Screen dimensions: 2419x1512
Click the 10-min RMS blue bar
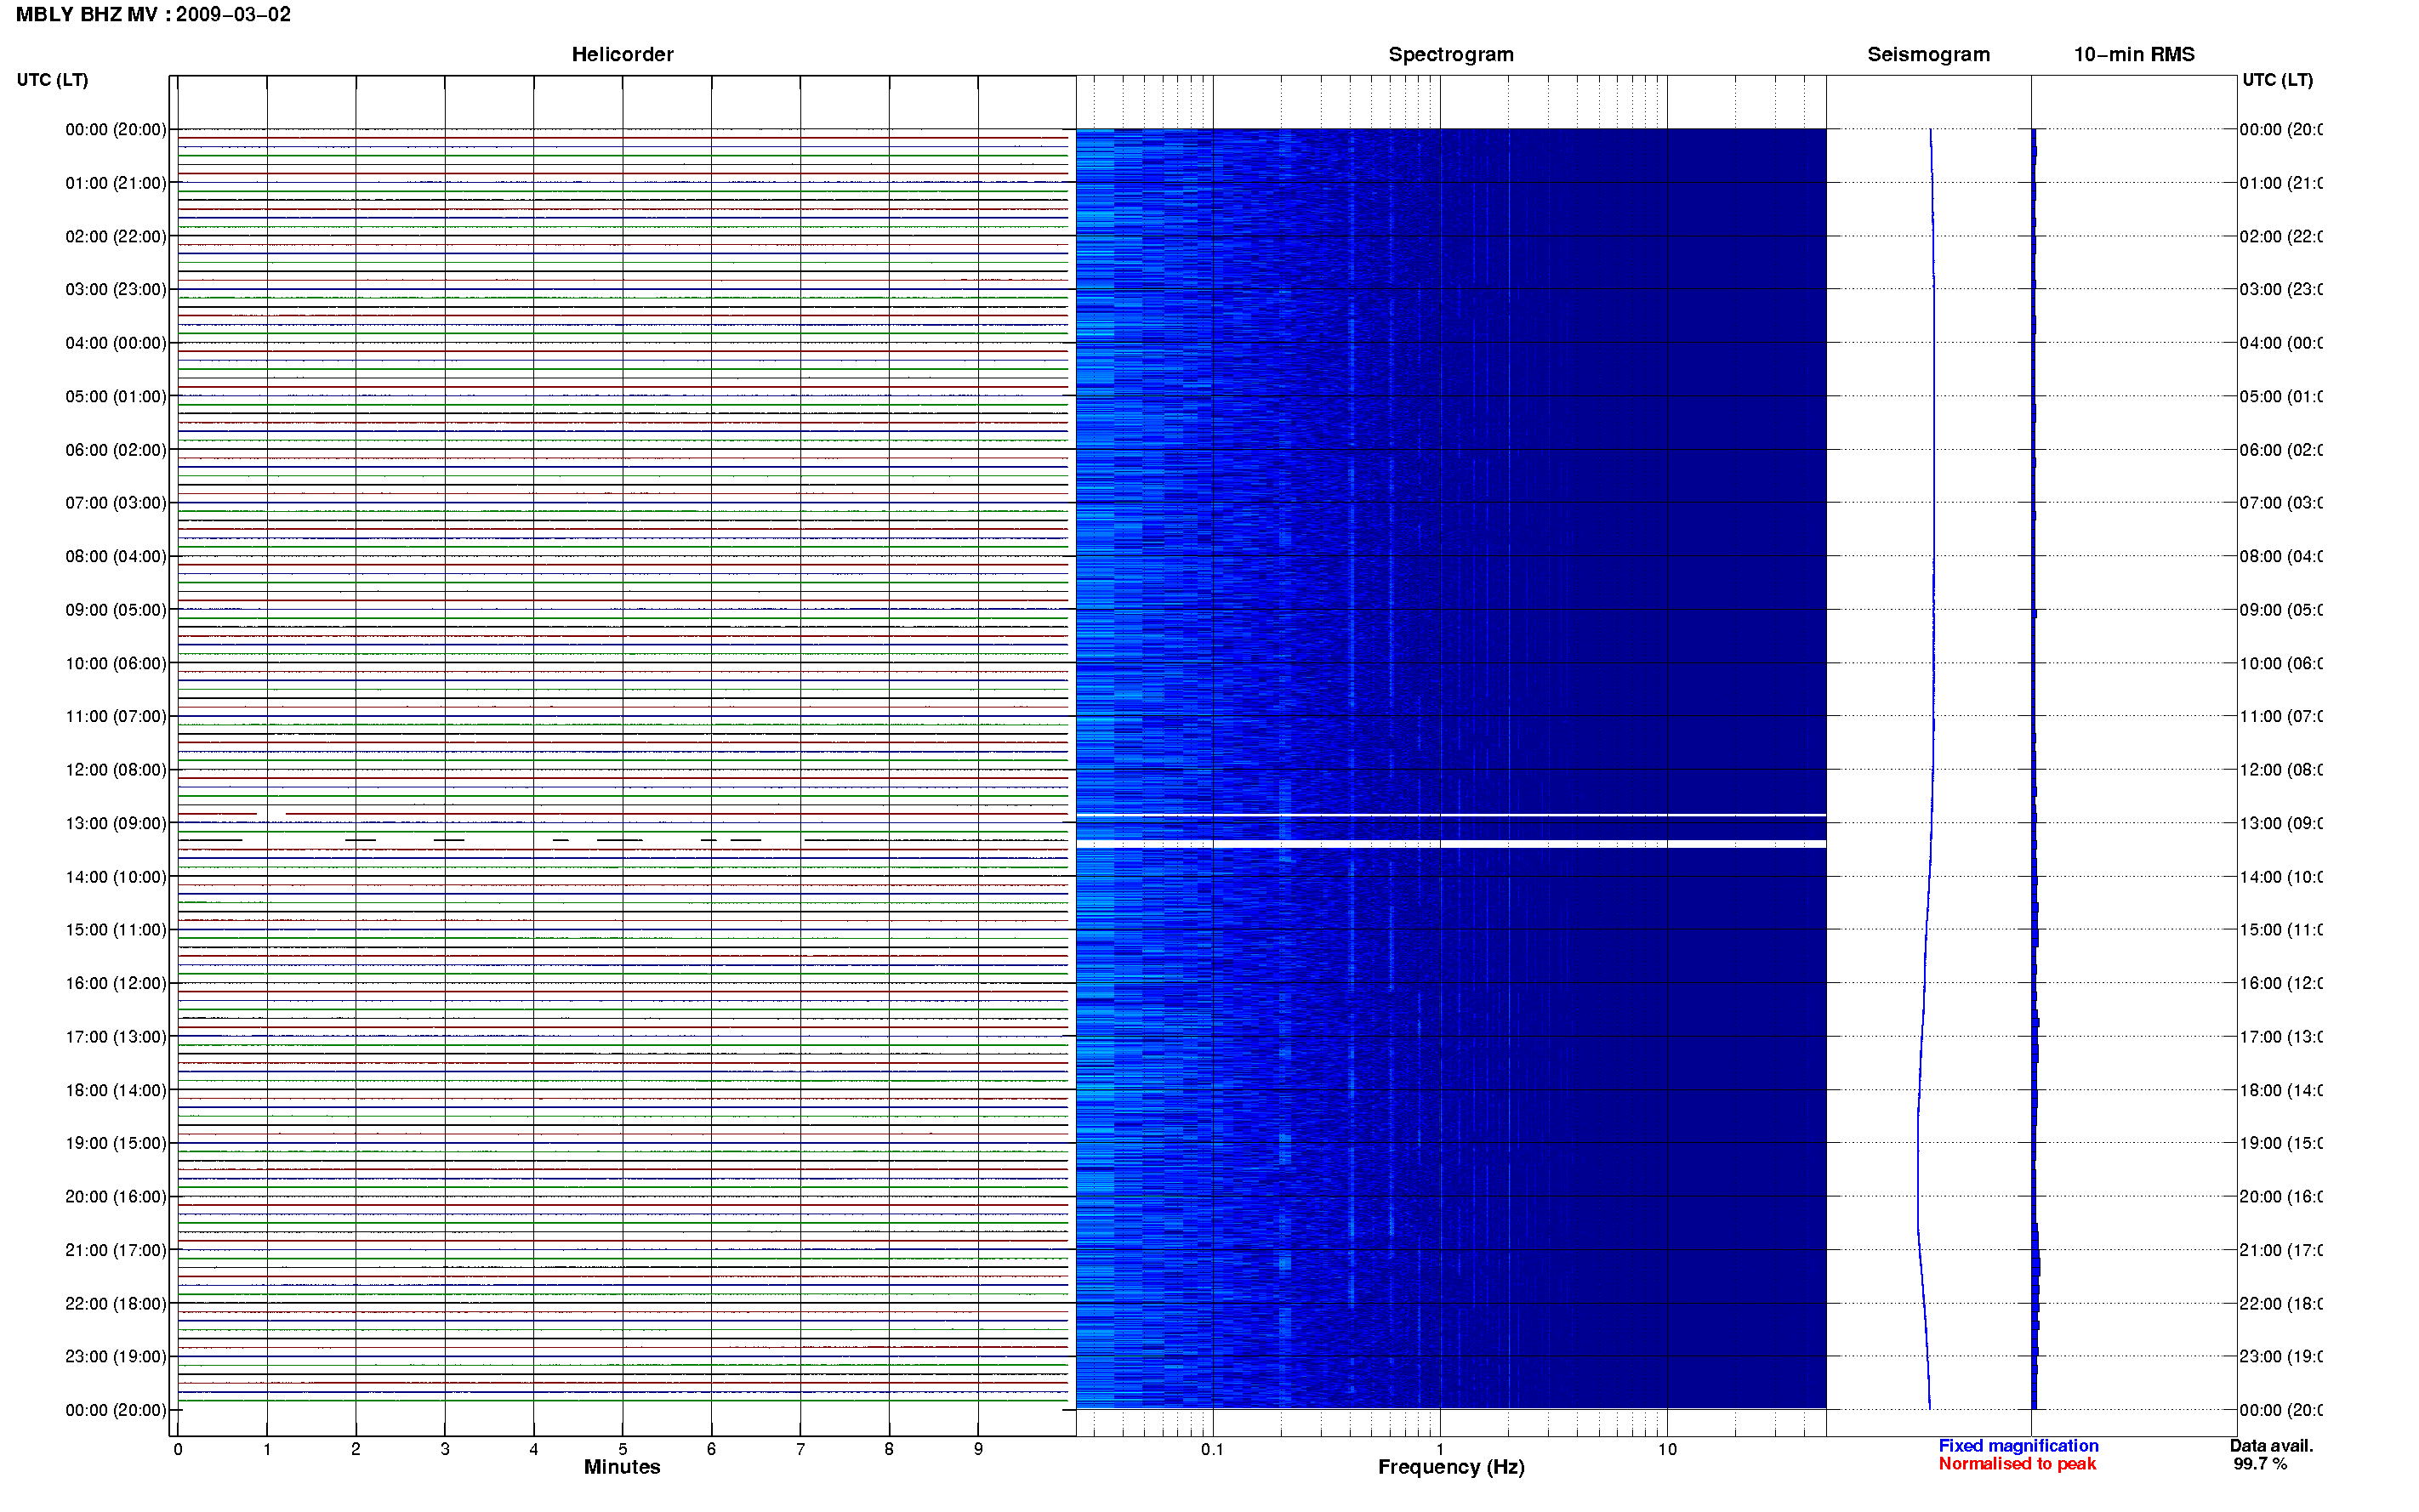click(x=2035, y=770)
